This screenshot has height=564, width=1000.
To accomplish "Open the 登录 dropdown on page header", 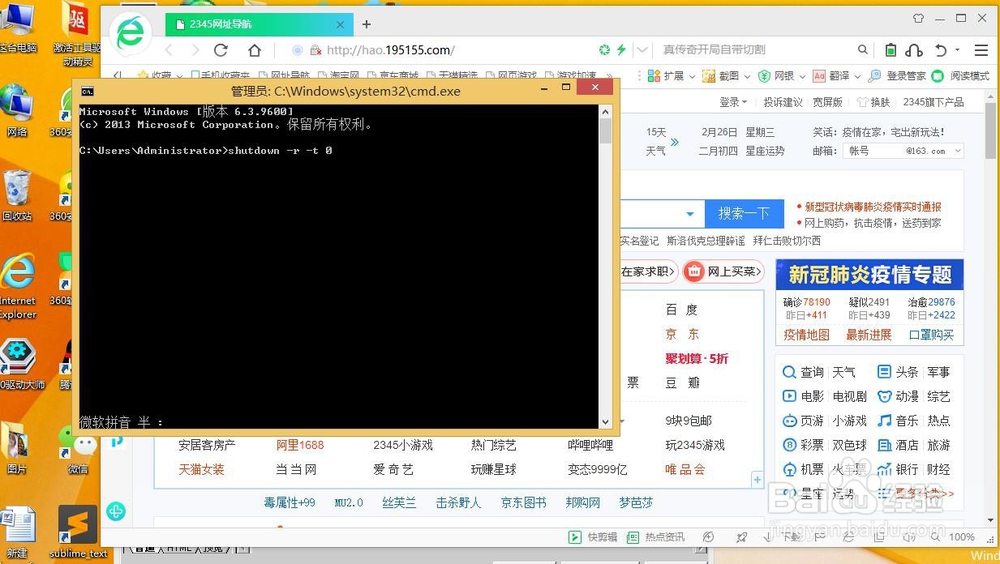I will pos(733,102).
